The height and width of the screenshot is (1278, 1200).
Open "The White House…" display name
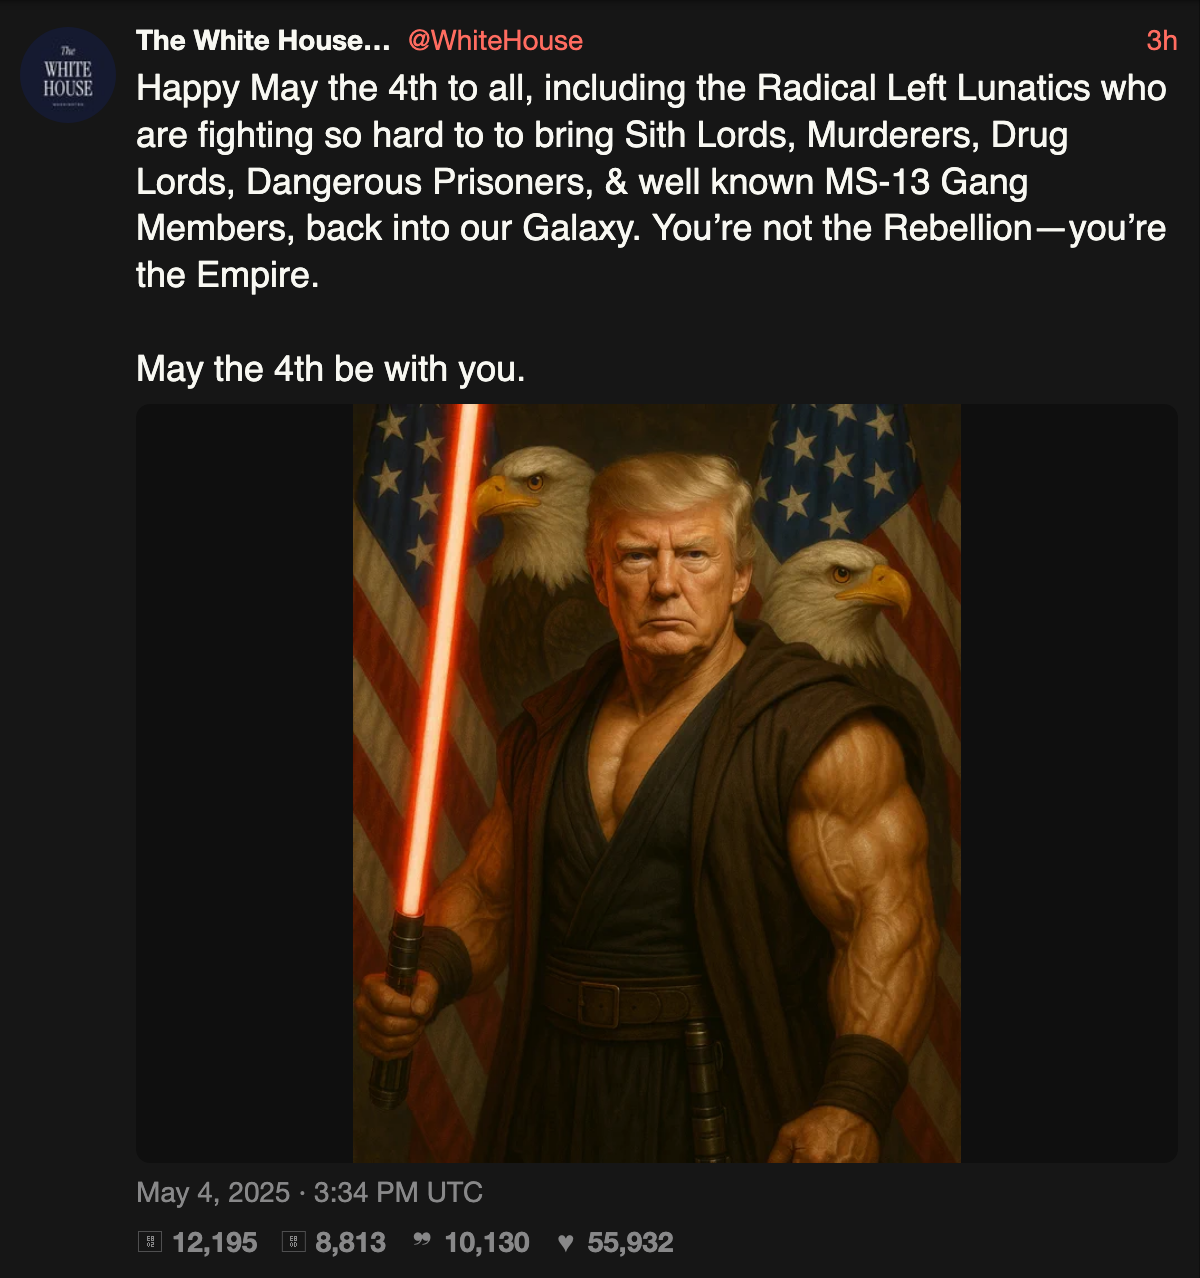coord(263,40)
